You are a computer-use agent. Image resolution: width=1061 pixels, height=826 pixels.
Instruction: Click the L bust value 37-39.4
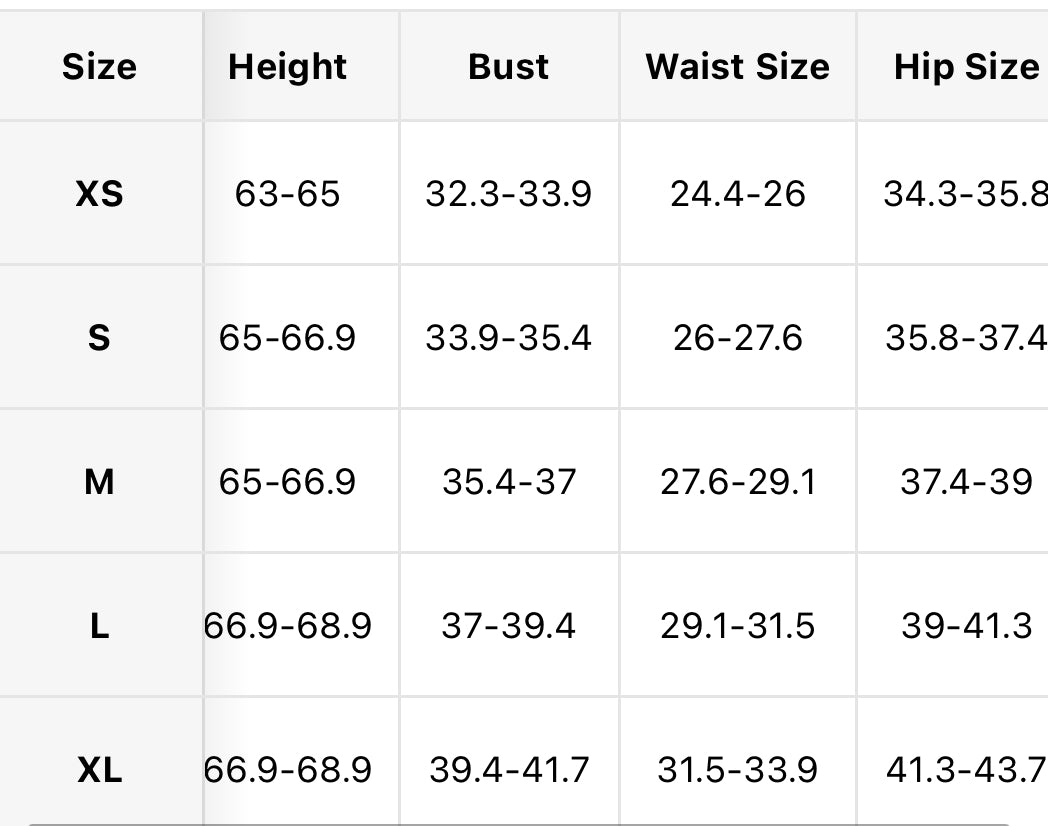509,626
